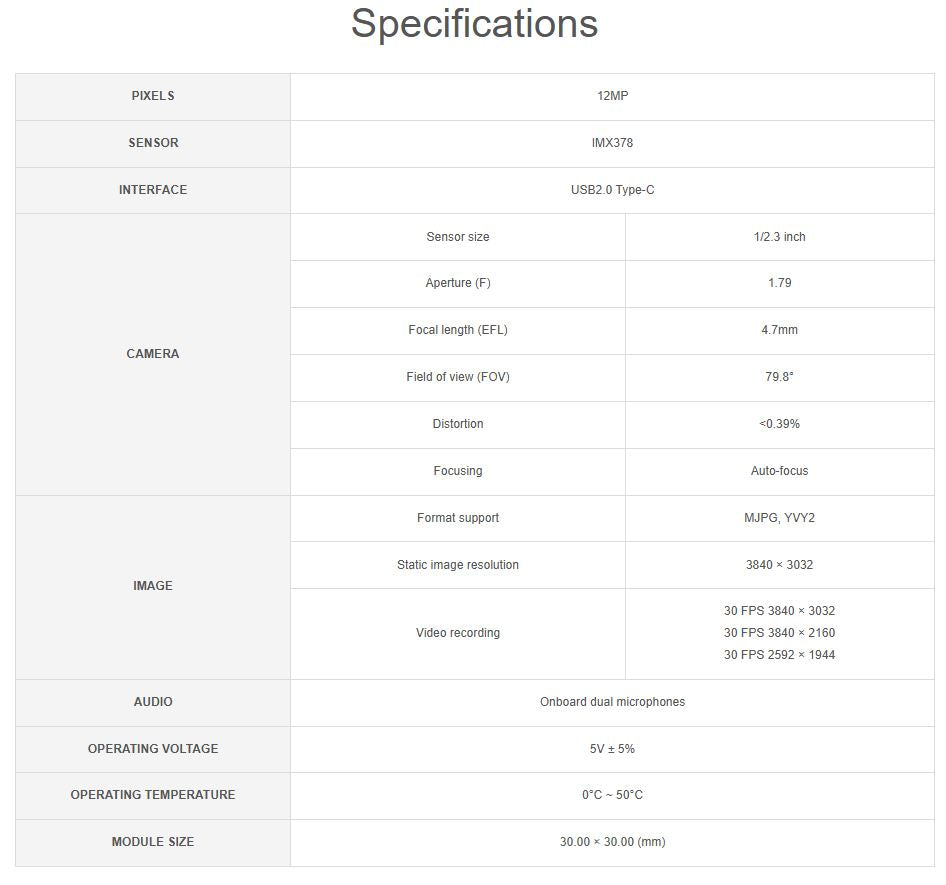Click the INTERFACE row header
Viewport: 946px width, 885px height.
coord(153,190)
